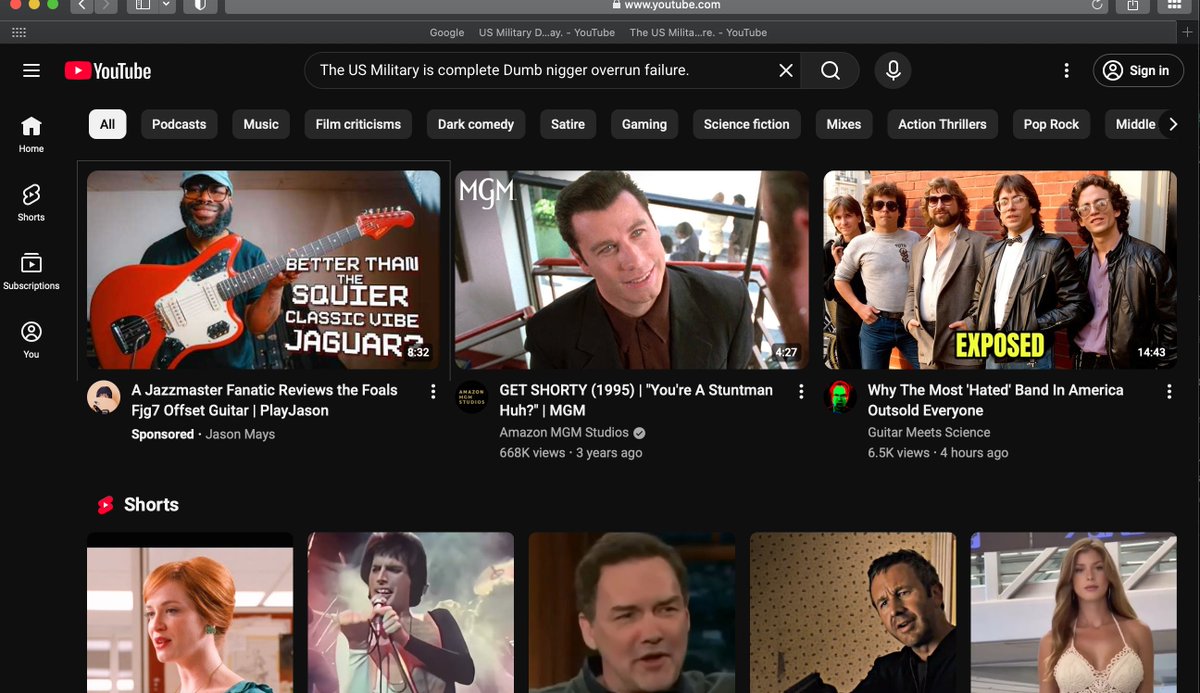Open the favorites grid icon in the tab bar

(x=18, y=32)
